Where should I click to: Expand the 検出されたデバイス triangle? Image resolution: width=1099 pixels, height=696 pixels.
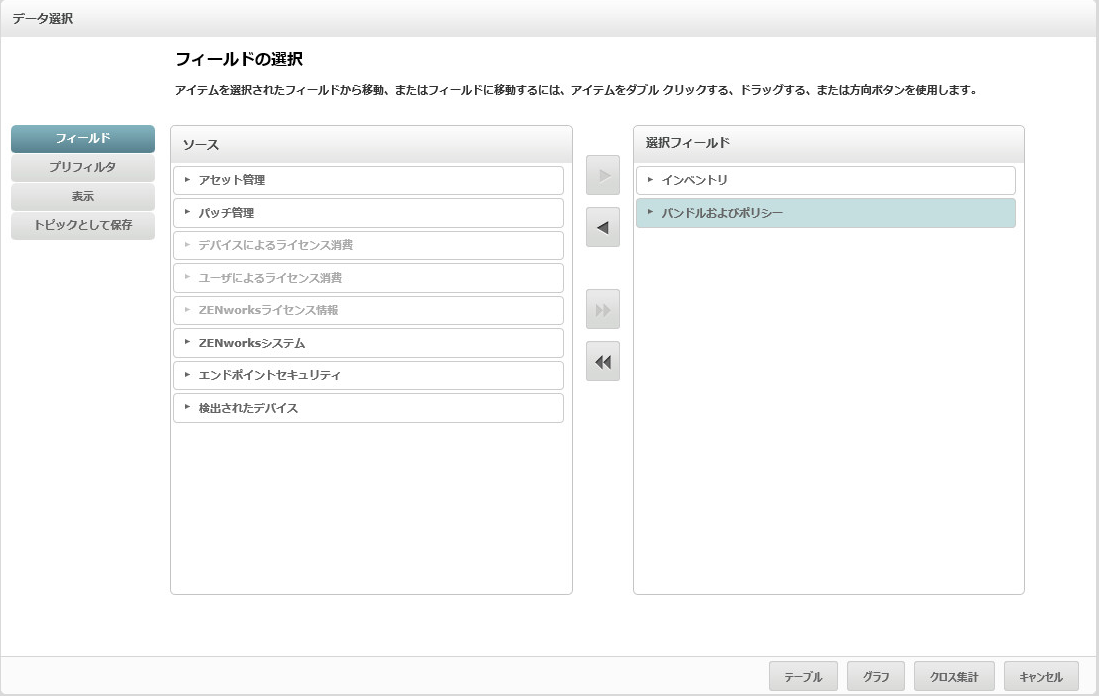[x=187, y=407]
